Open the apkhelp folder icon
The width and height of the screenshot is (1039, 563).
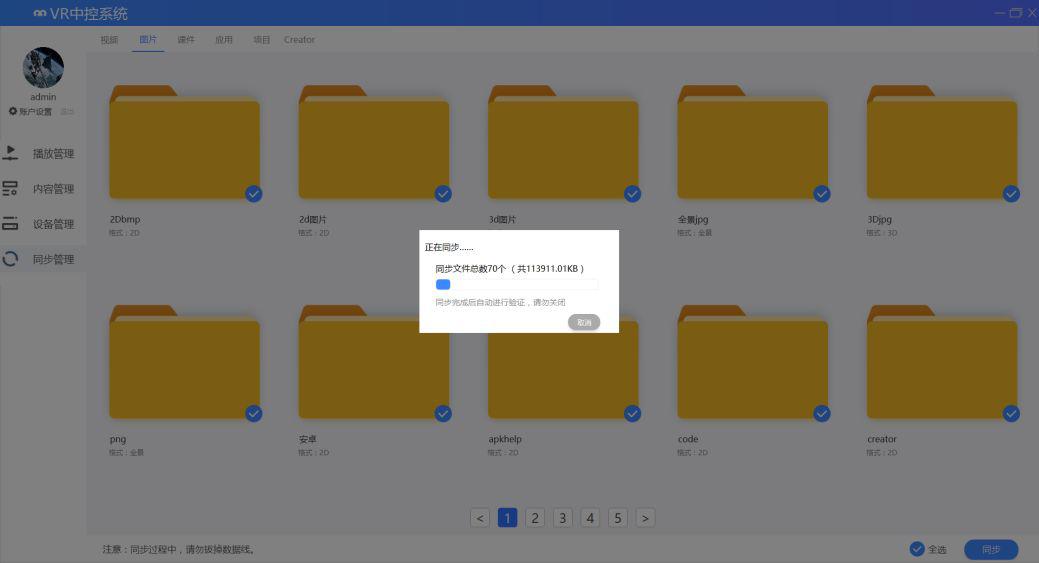(x=563, y=367)
